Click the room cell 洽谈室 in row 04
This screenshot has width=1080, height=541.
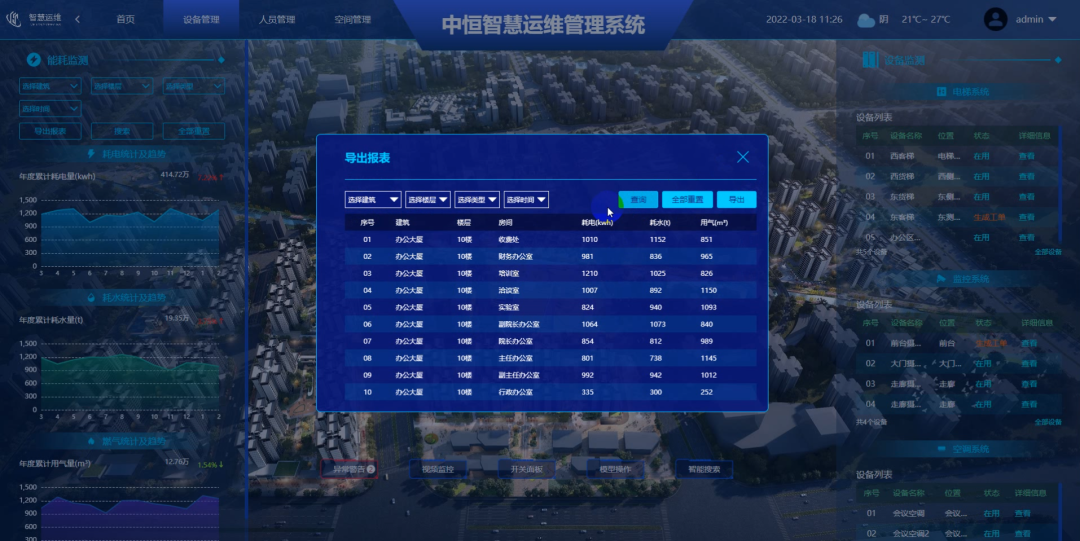[x=509, y=291]
